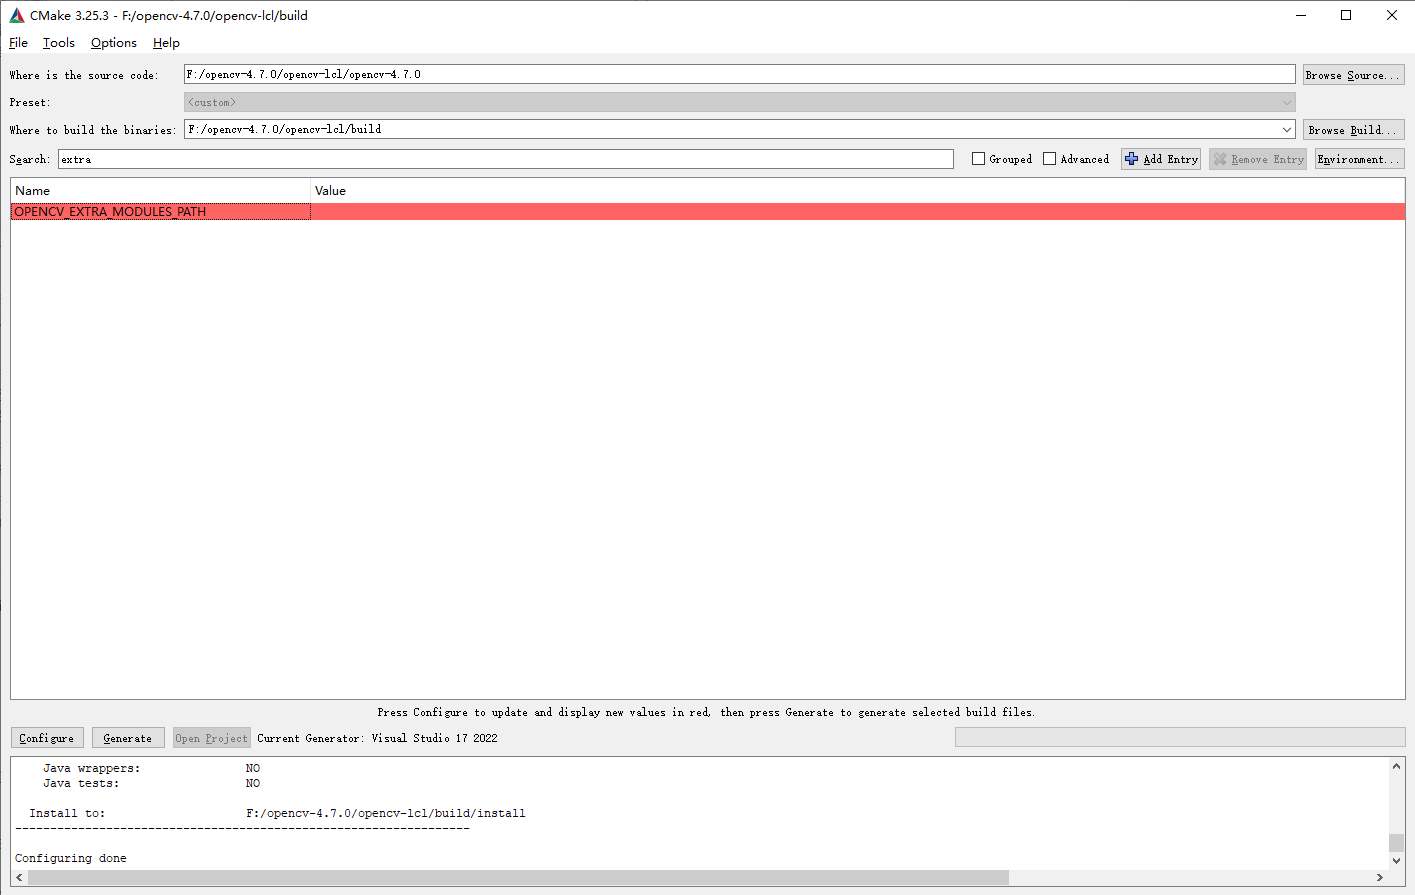The image size is (1415, 895).
Task: Open the Tools menu
Action: pyautogui.click(x=58, y=43)
